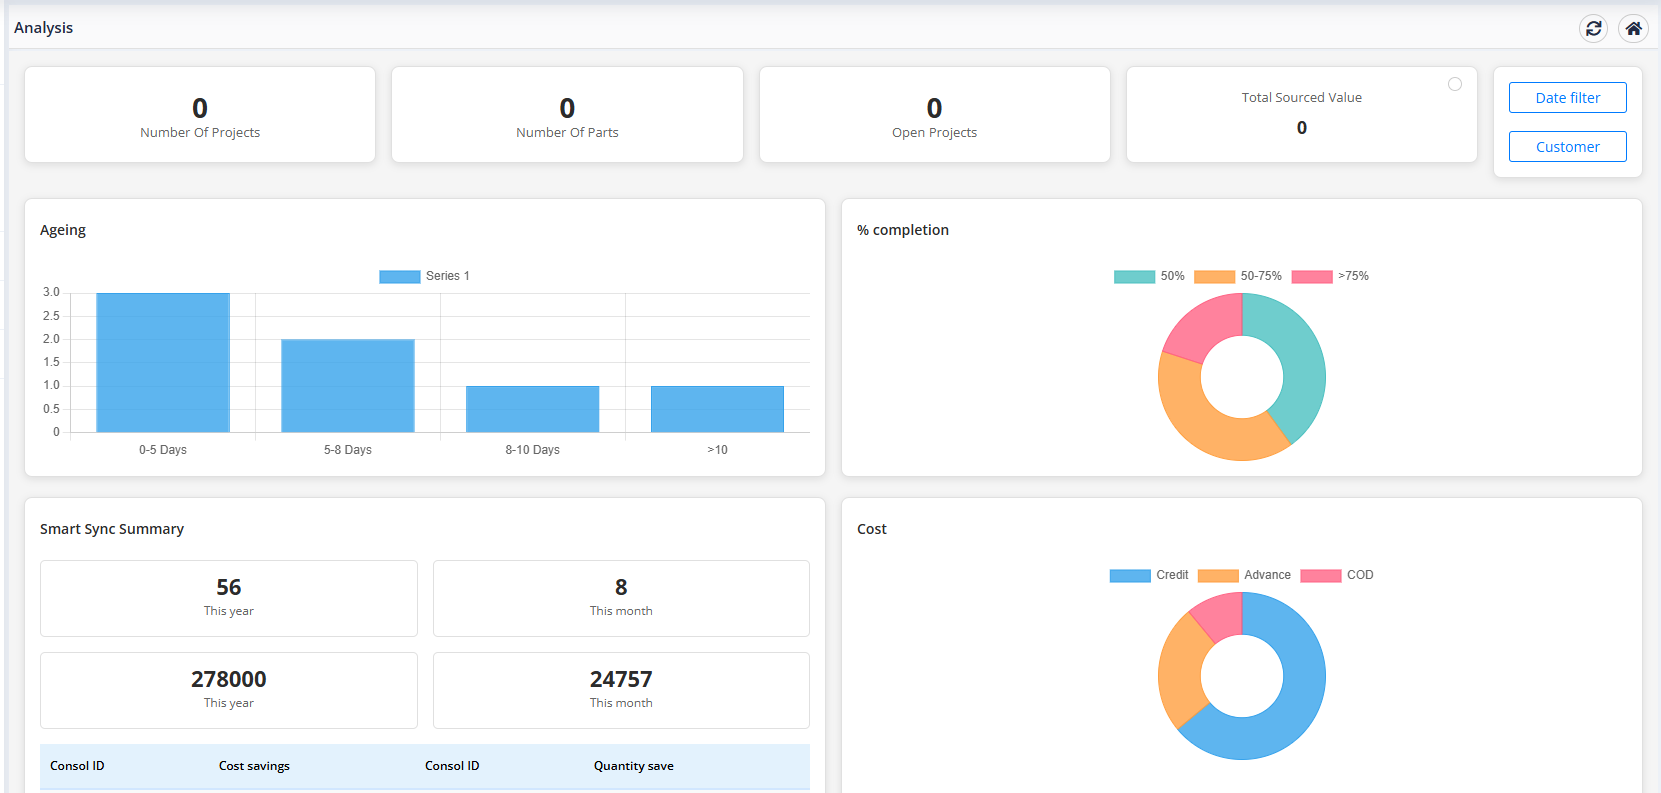Toggle the >75% legend entry
Viewport: 1661px width, 793px height.
(1330, 277)
